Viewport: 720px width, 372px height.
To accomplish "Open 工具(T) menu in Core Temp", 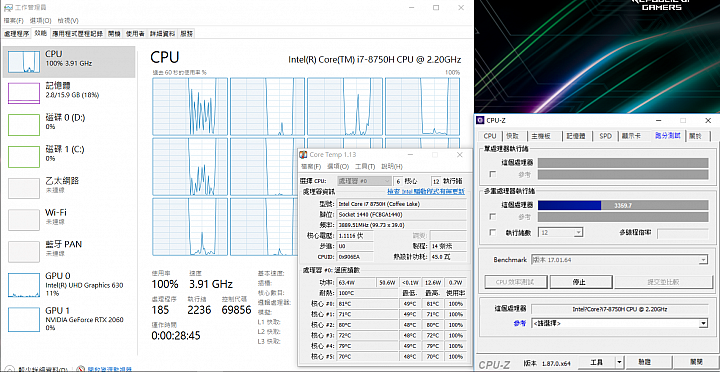I will pyautogui.click(x=365, y=166).
